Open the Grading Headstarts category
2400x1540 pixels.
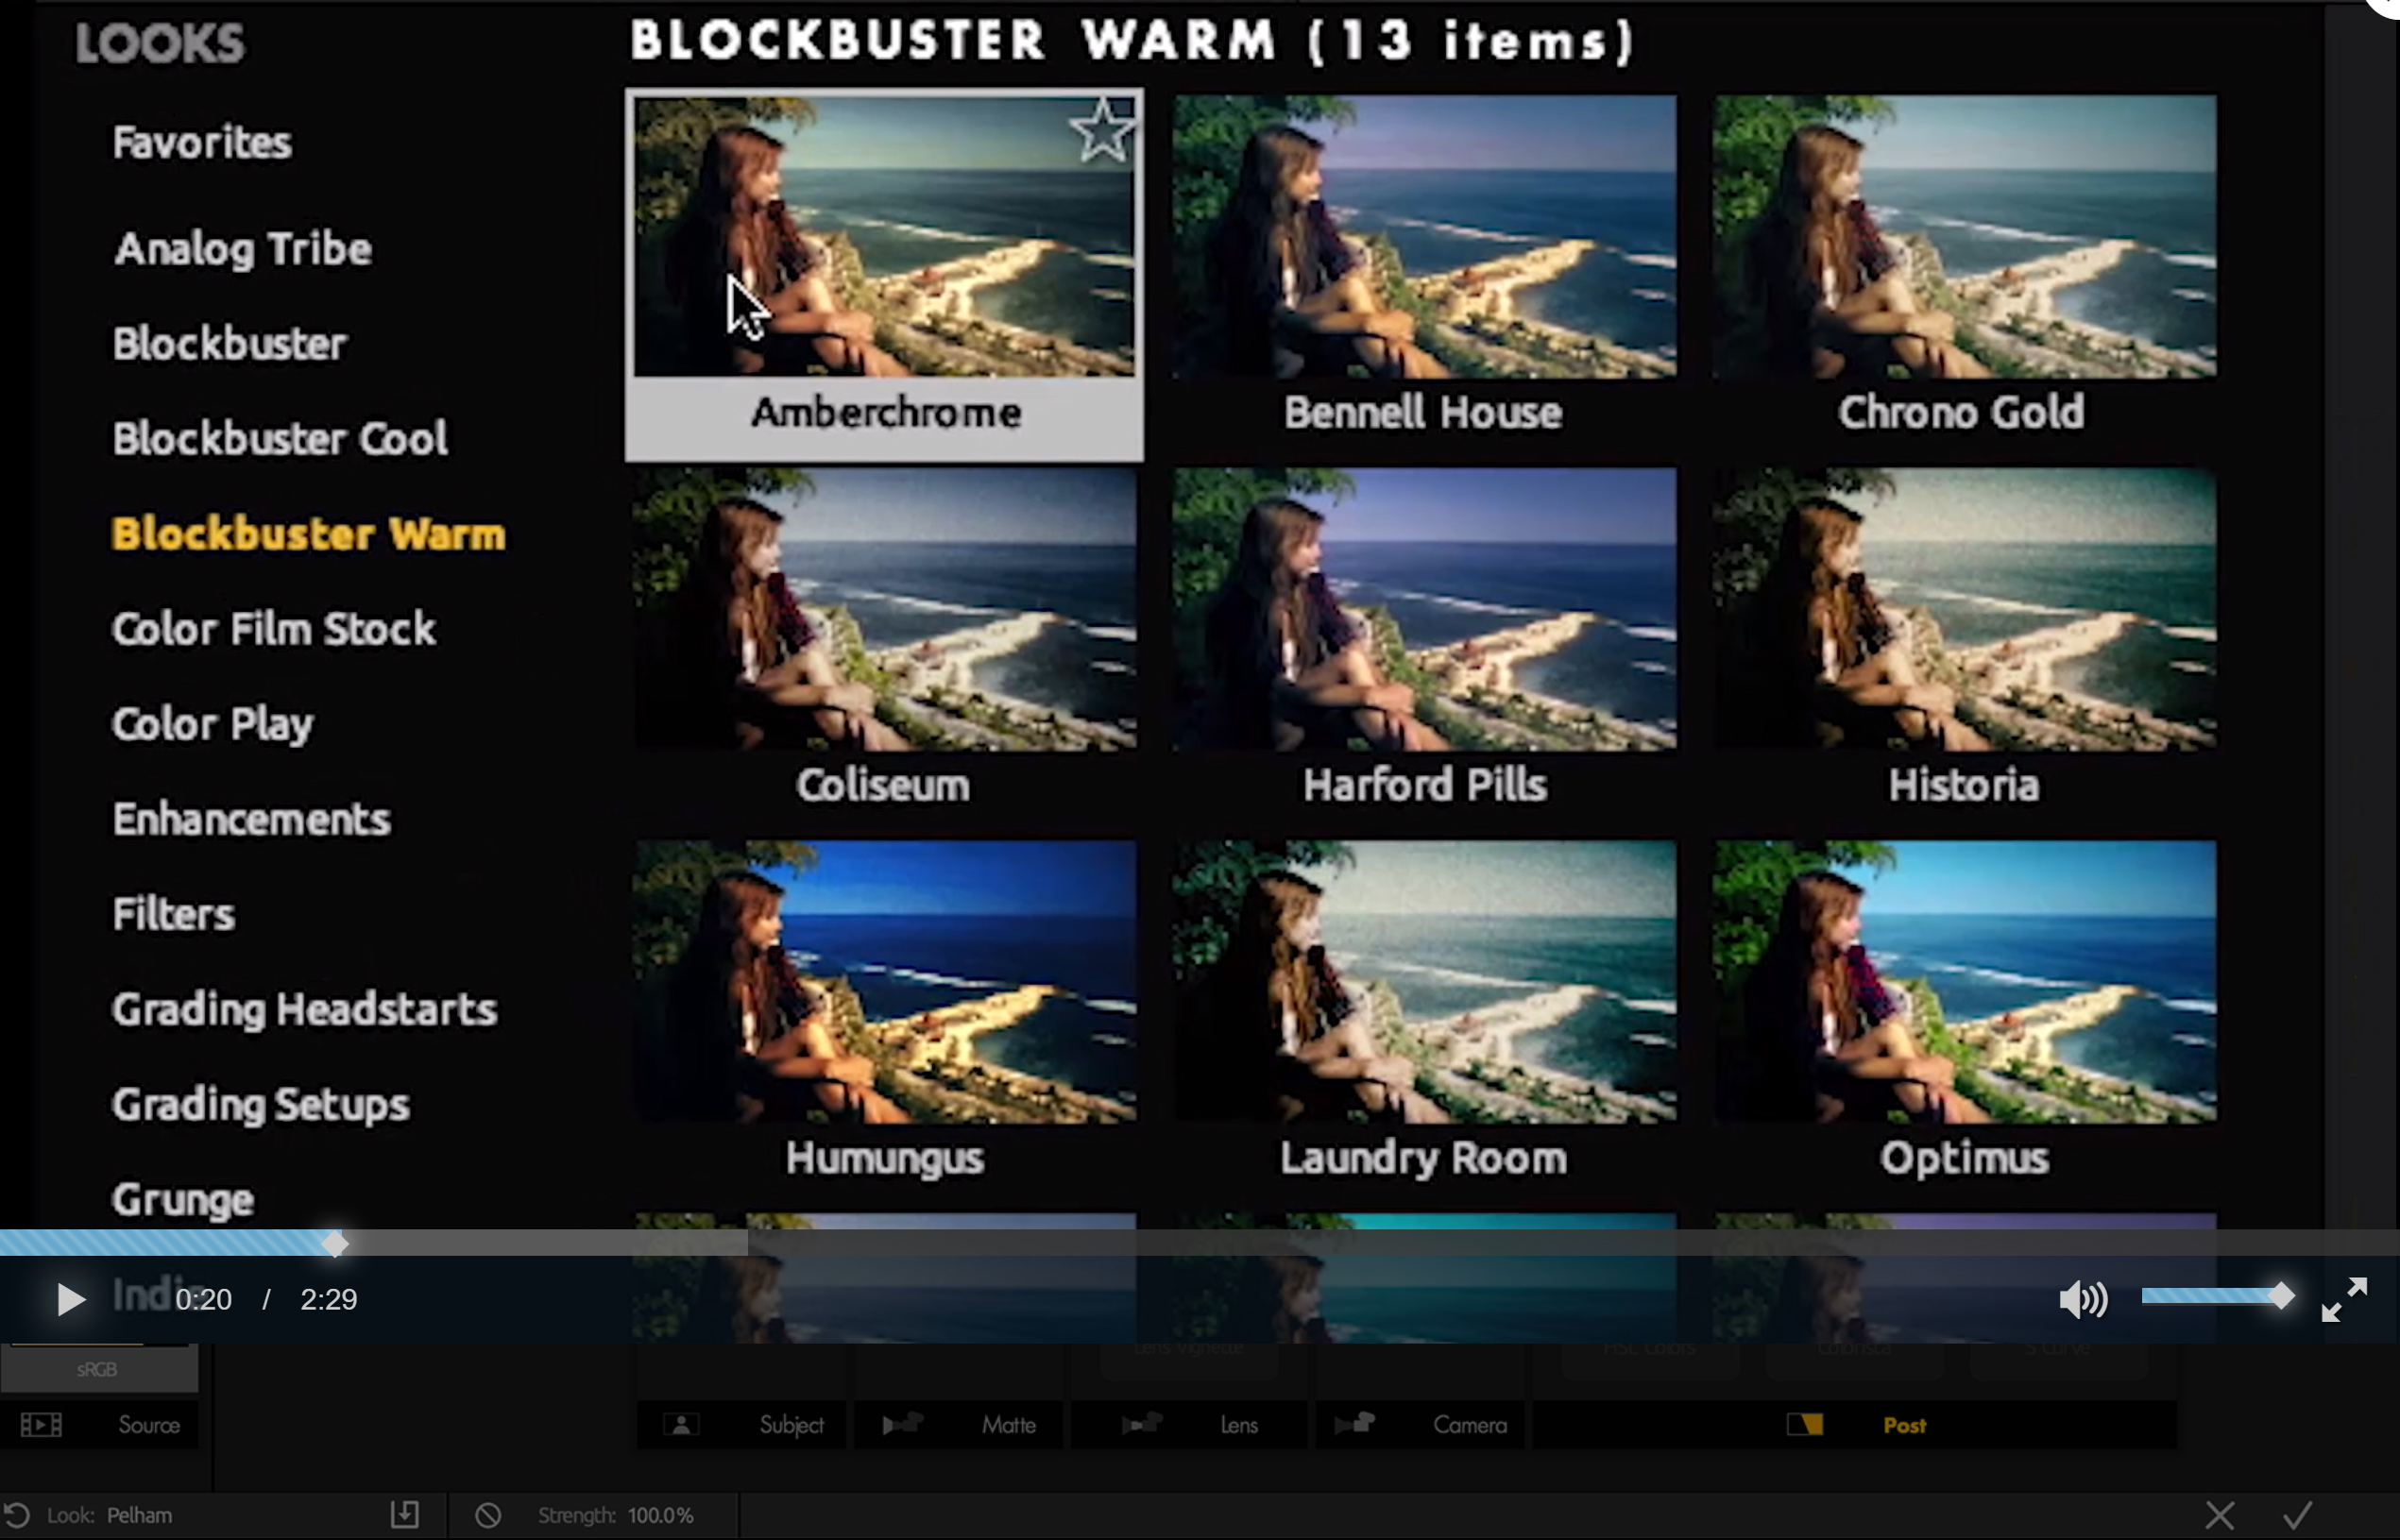pyautogui.click(x=304, y=1008)
